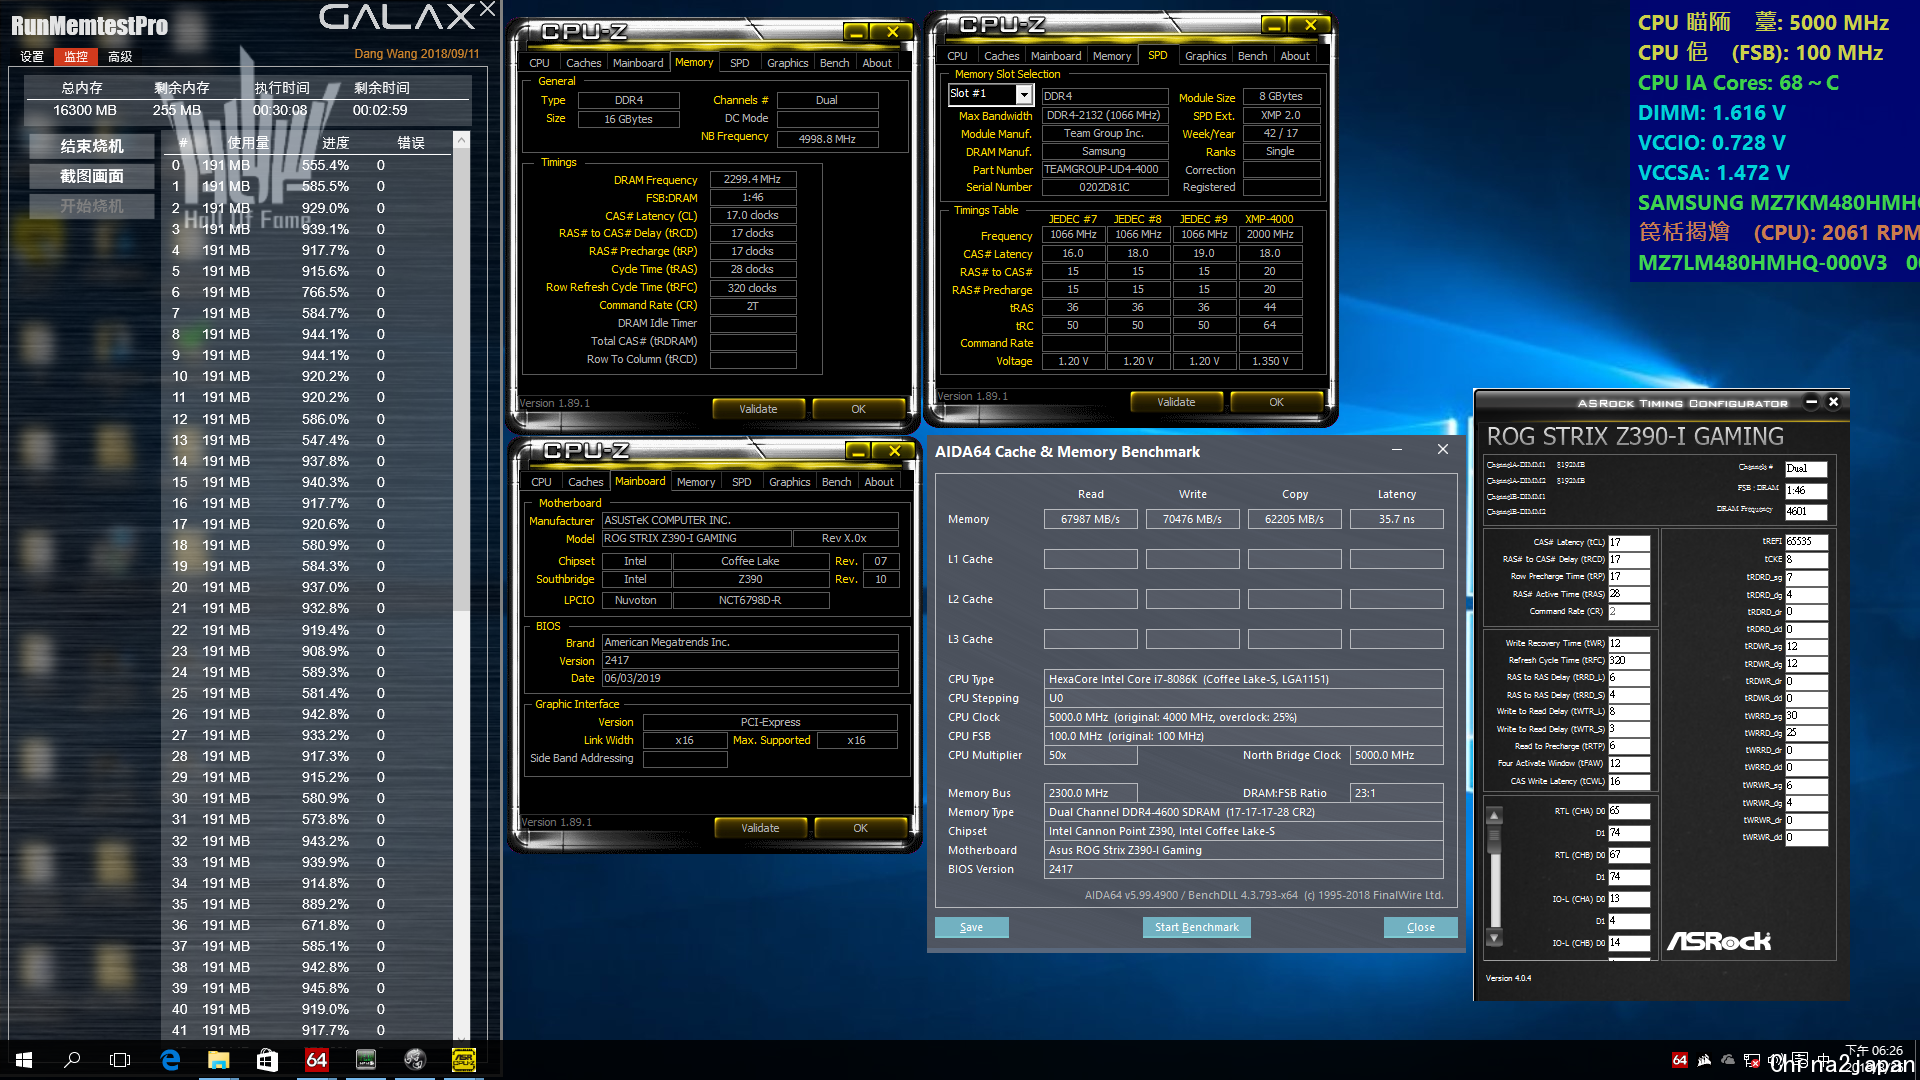
Task: Click CPU Type field in AIDA64
Action: pyautogui.click(x=1243, y=679)
